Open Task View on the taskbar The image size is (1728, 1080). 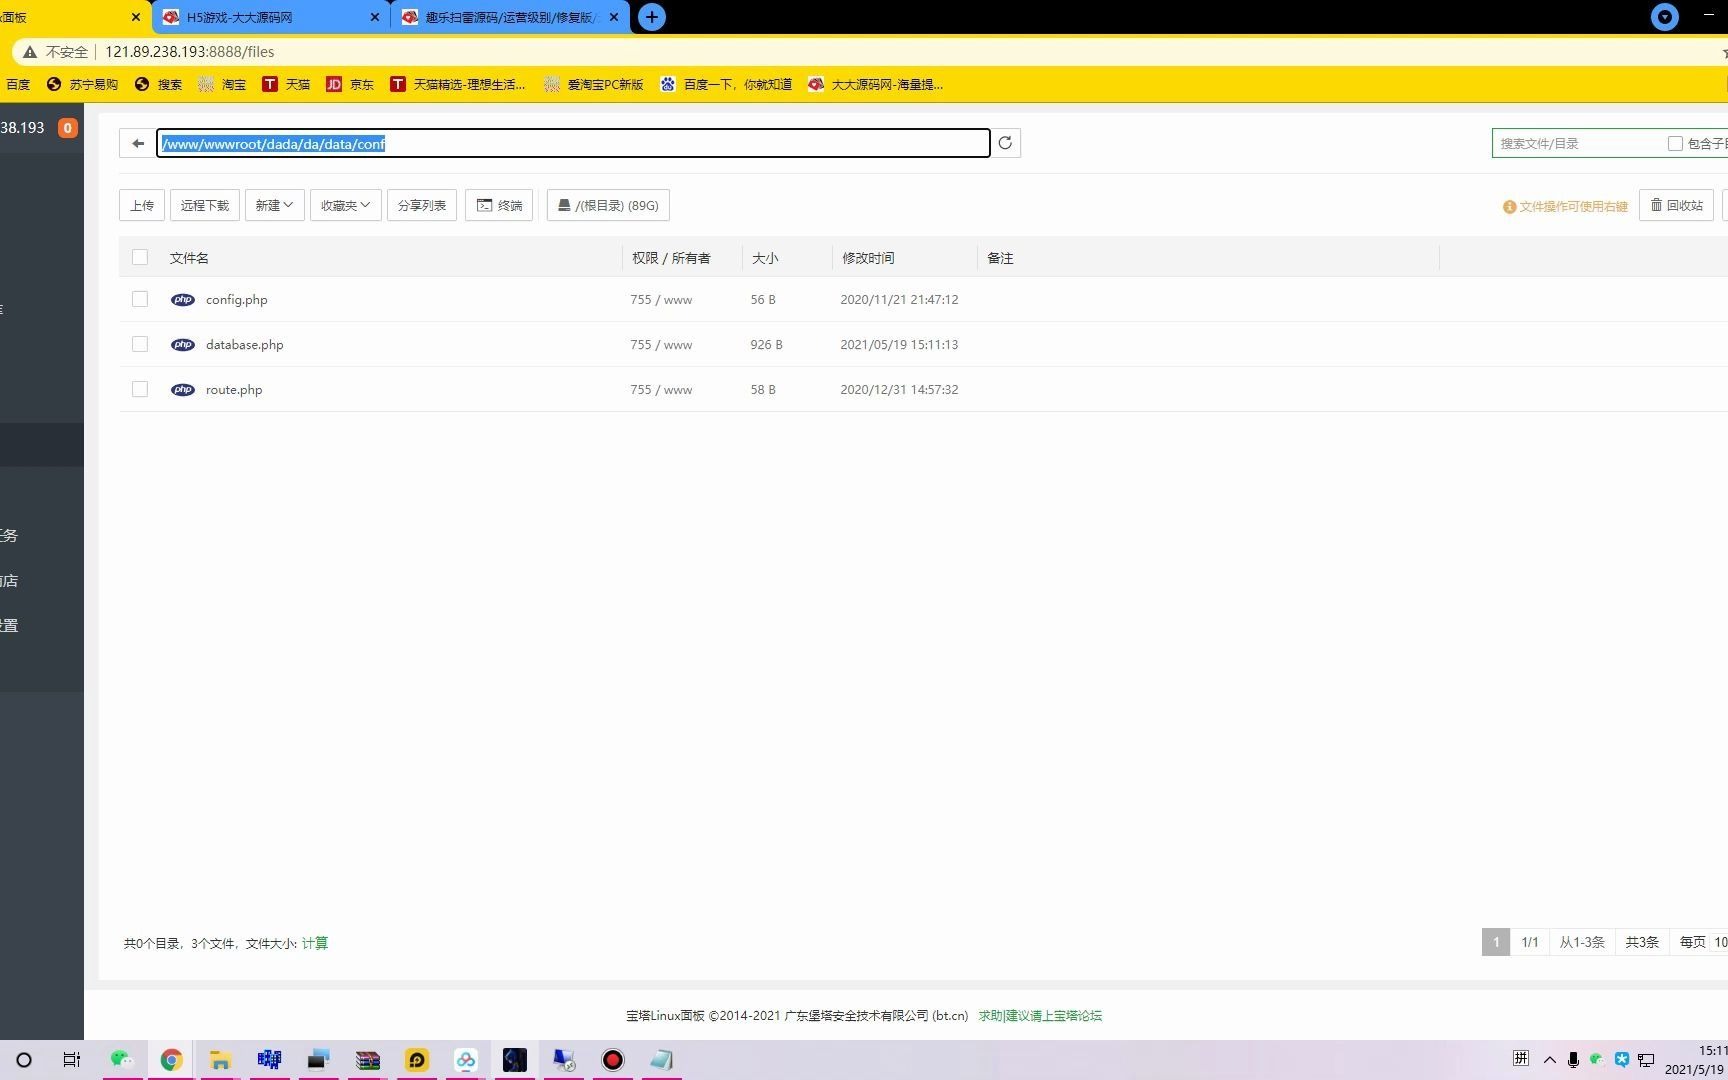72,1060
